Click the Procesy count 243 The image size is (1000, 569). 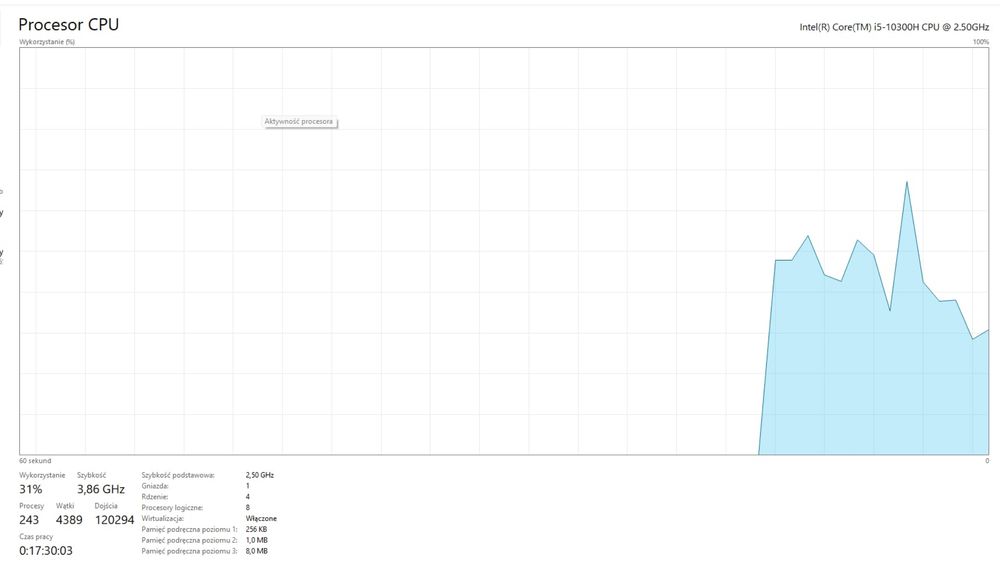pos(29,520)
